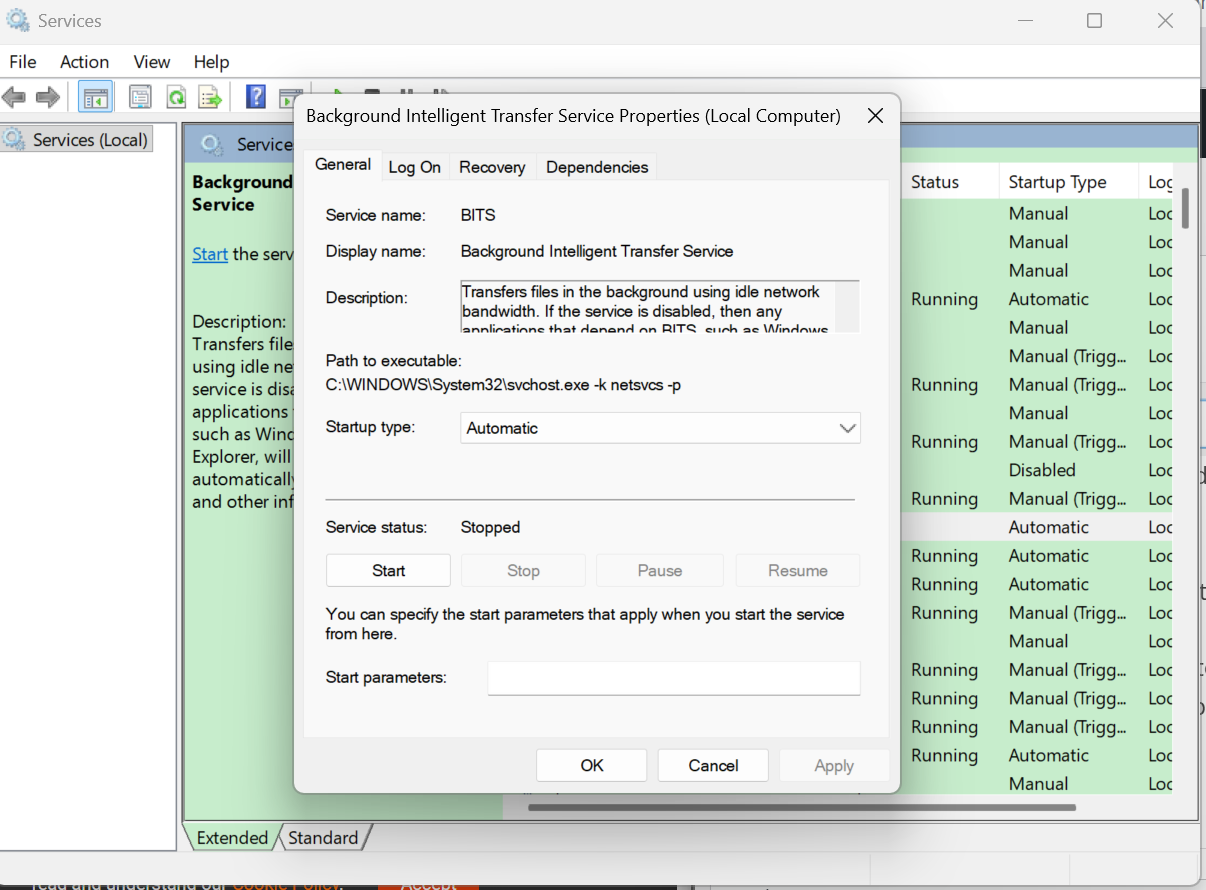Image resolution: width=1206 pixels, height=890 pixels.
Task: Click the Forward navigation arrow icon
Action: [x=48, y=96]
